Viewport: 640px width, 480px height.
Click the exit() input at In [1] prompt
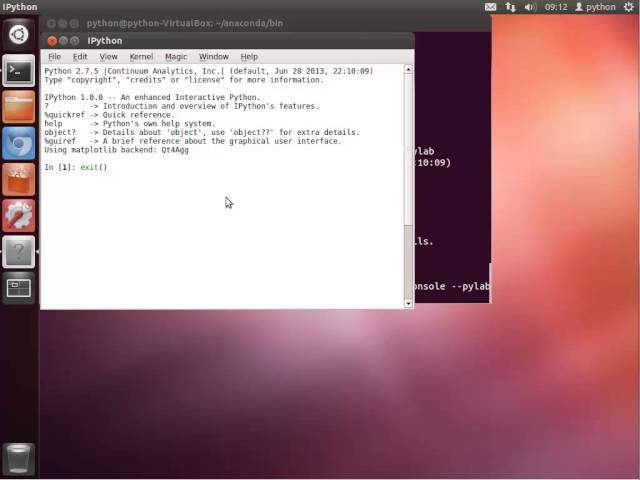pyautogui.click(x=94, y=167)
